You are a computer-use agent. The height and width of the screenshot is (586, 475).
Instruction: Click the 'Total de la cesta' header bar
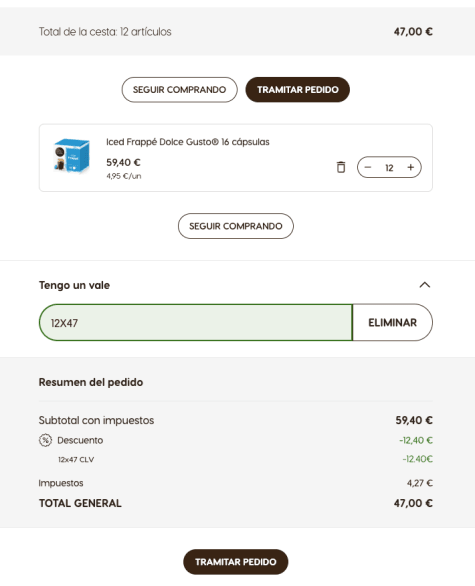click(237, 31)
